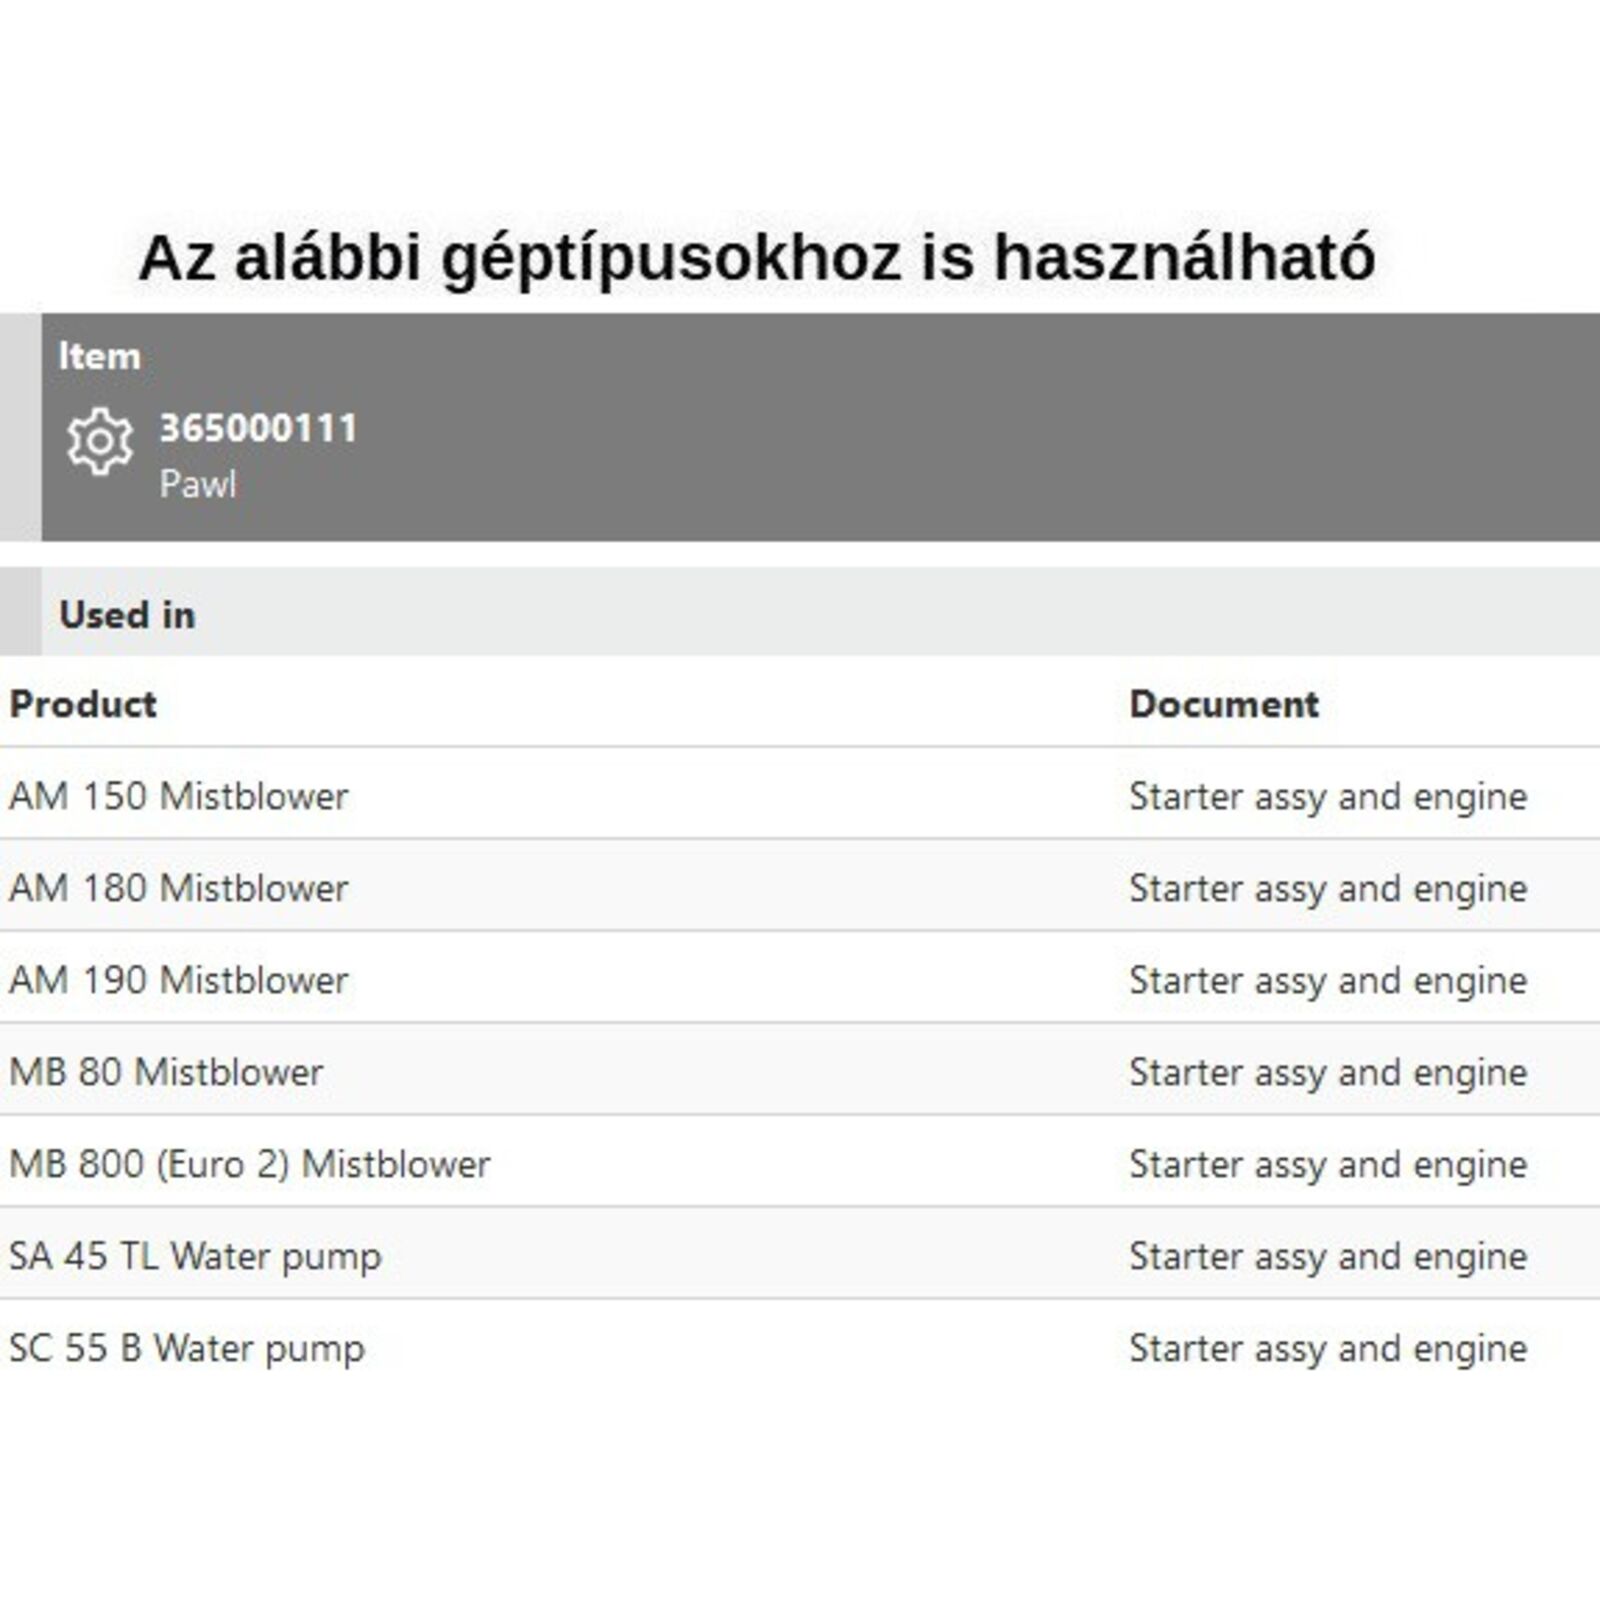Click the heading Az alábbi géptípusokhoz is használható
The height and width of the screenshot is (1600, 1600).
(x=757, y=257)
